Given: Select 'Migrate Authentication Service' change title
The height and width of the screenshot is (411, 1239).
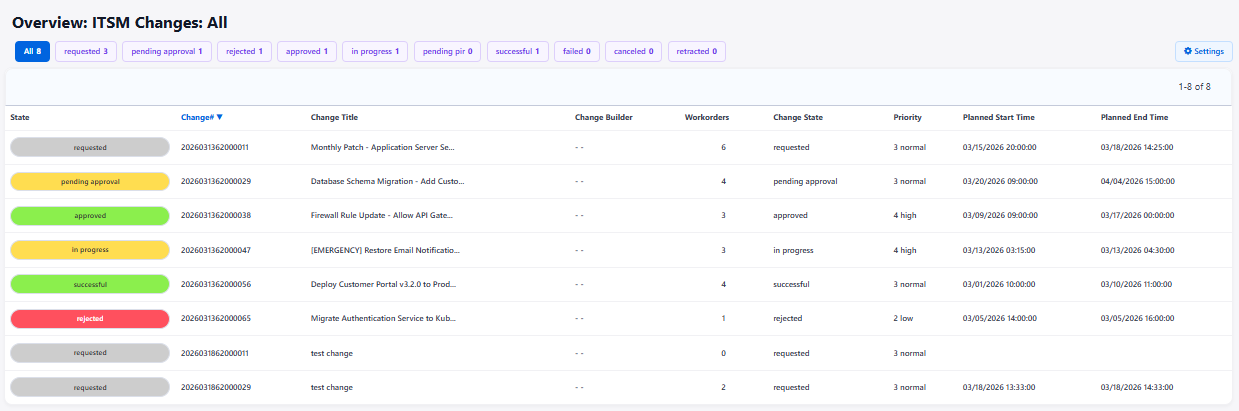Looking at the screenshot, I should pyautogui.click(x=383, y=318).
